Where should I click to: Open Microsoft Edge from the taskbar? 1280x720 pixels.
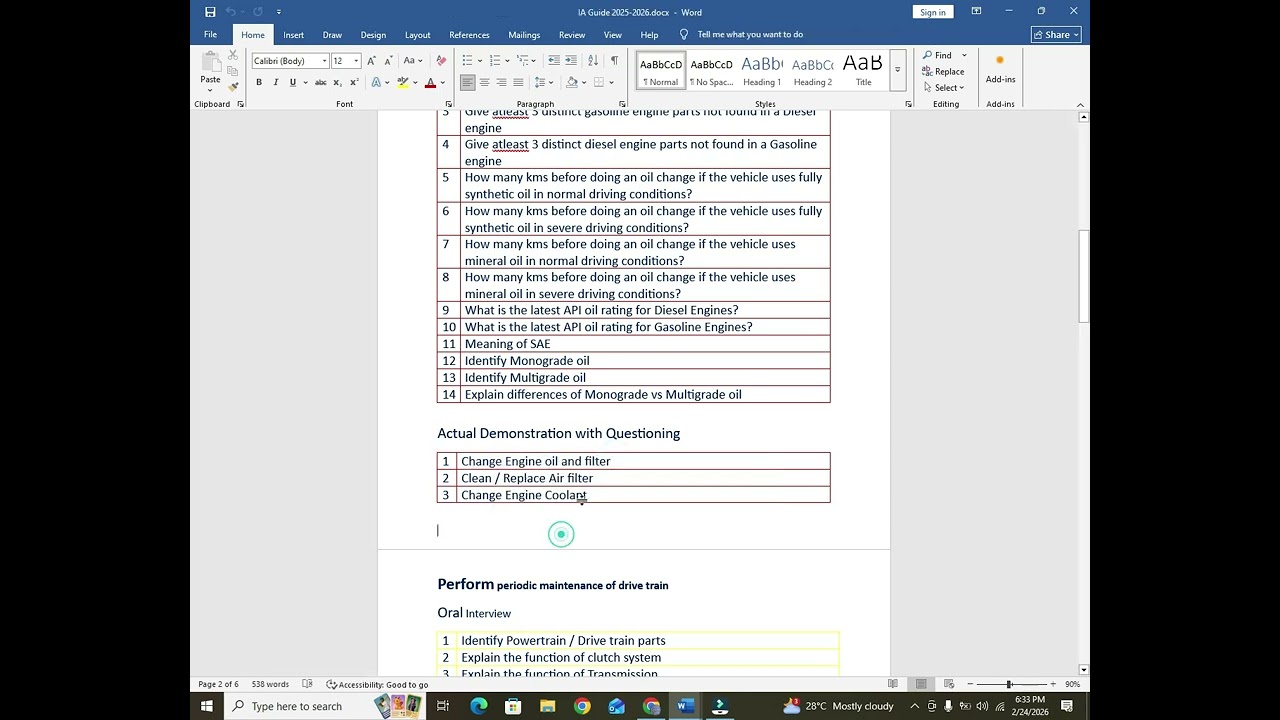pos(479,706)
